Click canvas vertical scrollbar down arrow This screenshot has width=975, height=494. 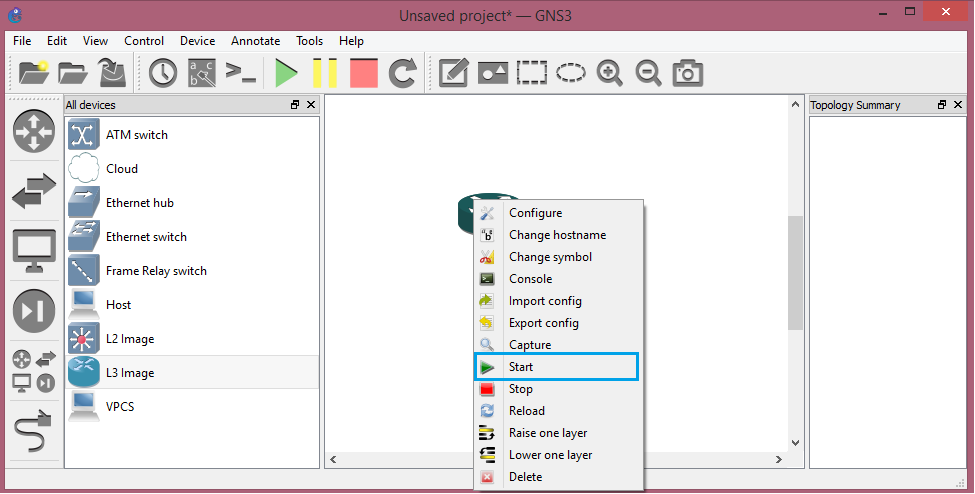[795, 442]
